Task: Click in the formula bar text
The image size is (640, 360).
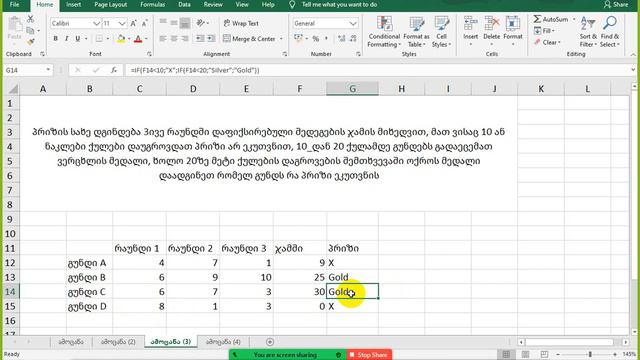Action: pyautogui.click(x=195, y=70)
